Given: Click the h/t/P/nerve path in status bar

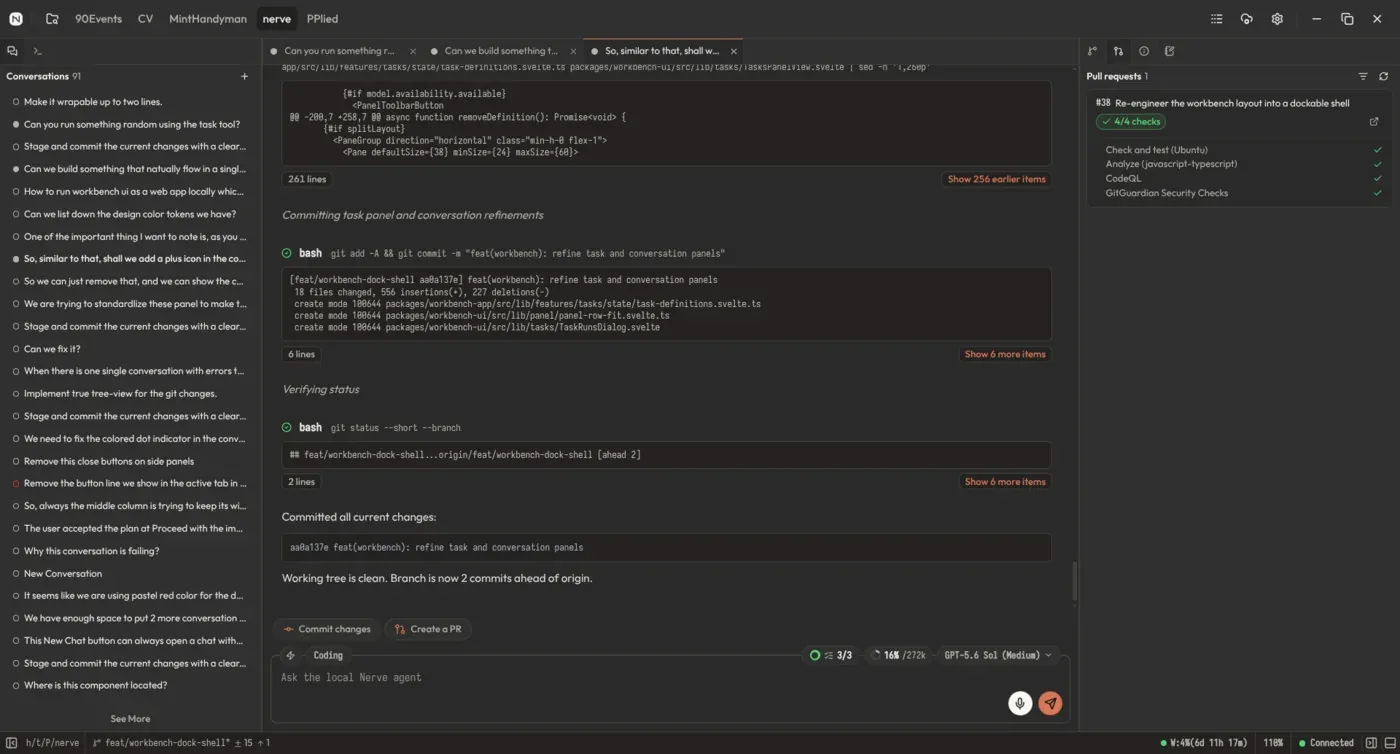Looking at the screenshot, I should pyautogui.click(x=53, y=743).
